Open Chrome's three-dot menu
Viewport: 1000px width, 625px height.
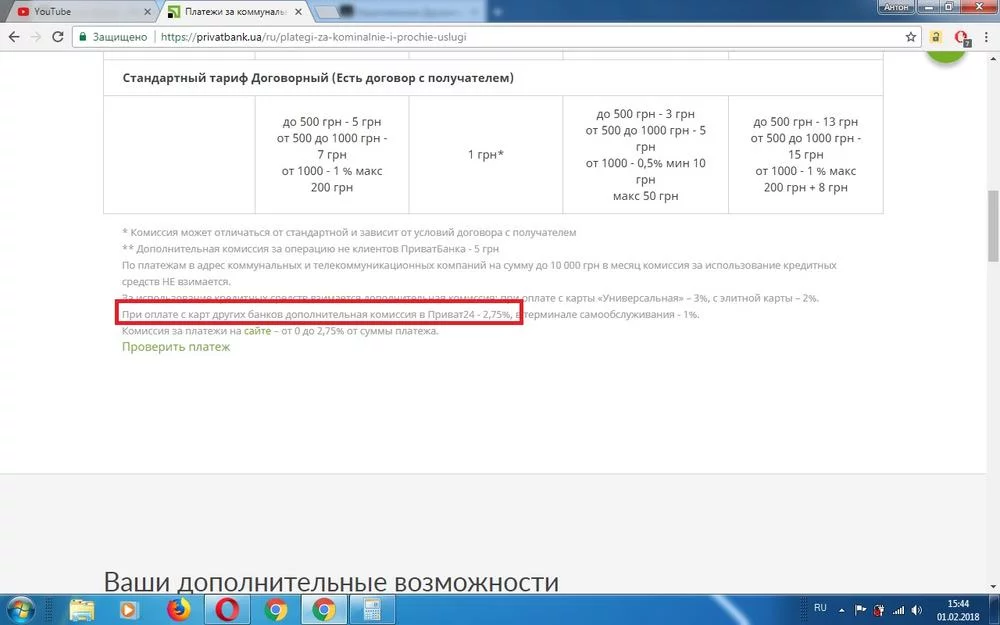coord(986,37)
